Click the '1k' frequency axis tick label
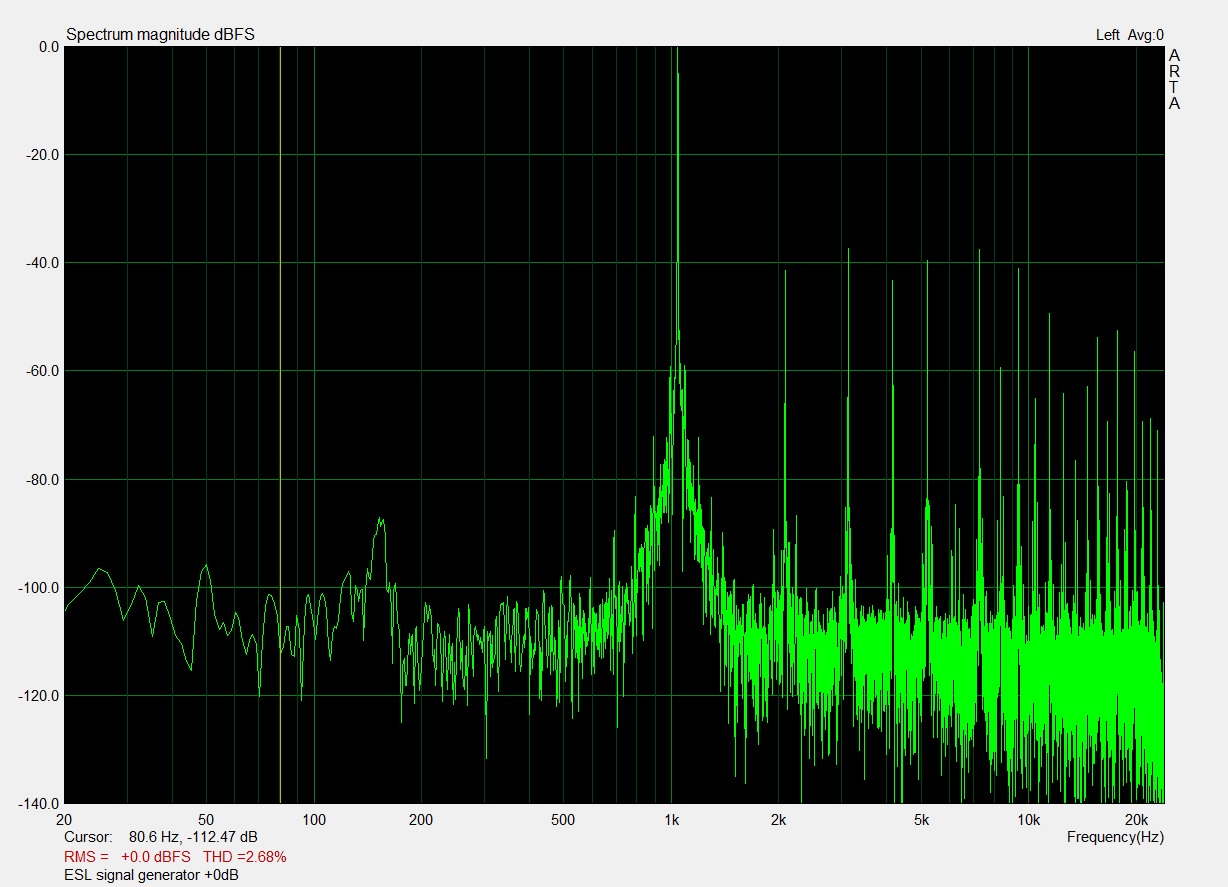 (671, 819)
